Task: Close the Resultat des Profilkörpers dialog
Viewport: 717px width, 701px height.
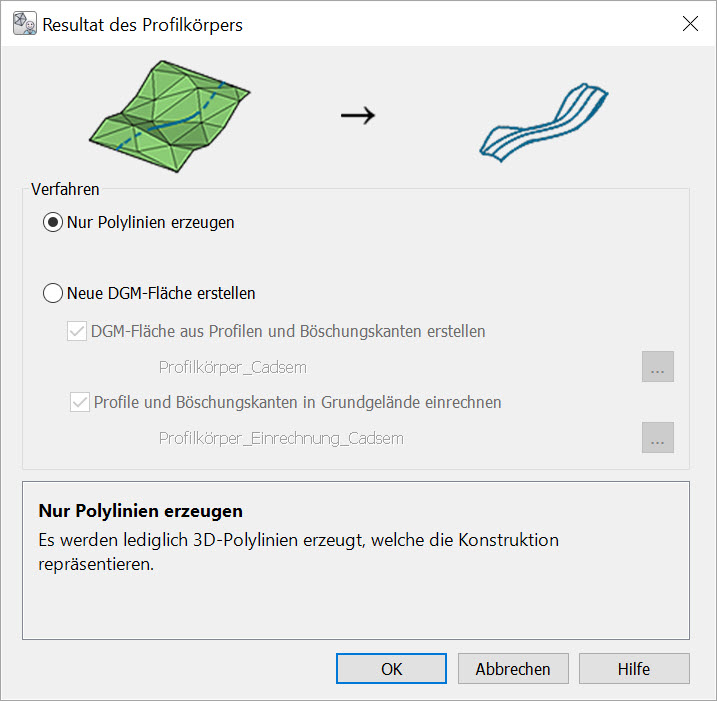Action: pos(689,24)
